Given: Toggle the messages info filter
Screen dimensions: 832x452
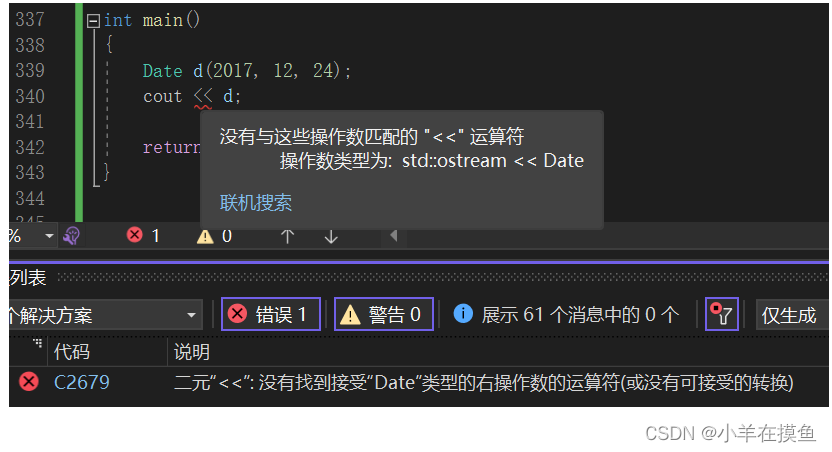Looking at the screenshot, I should 566,314.
